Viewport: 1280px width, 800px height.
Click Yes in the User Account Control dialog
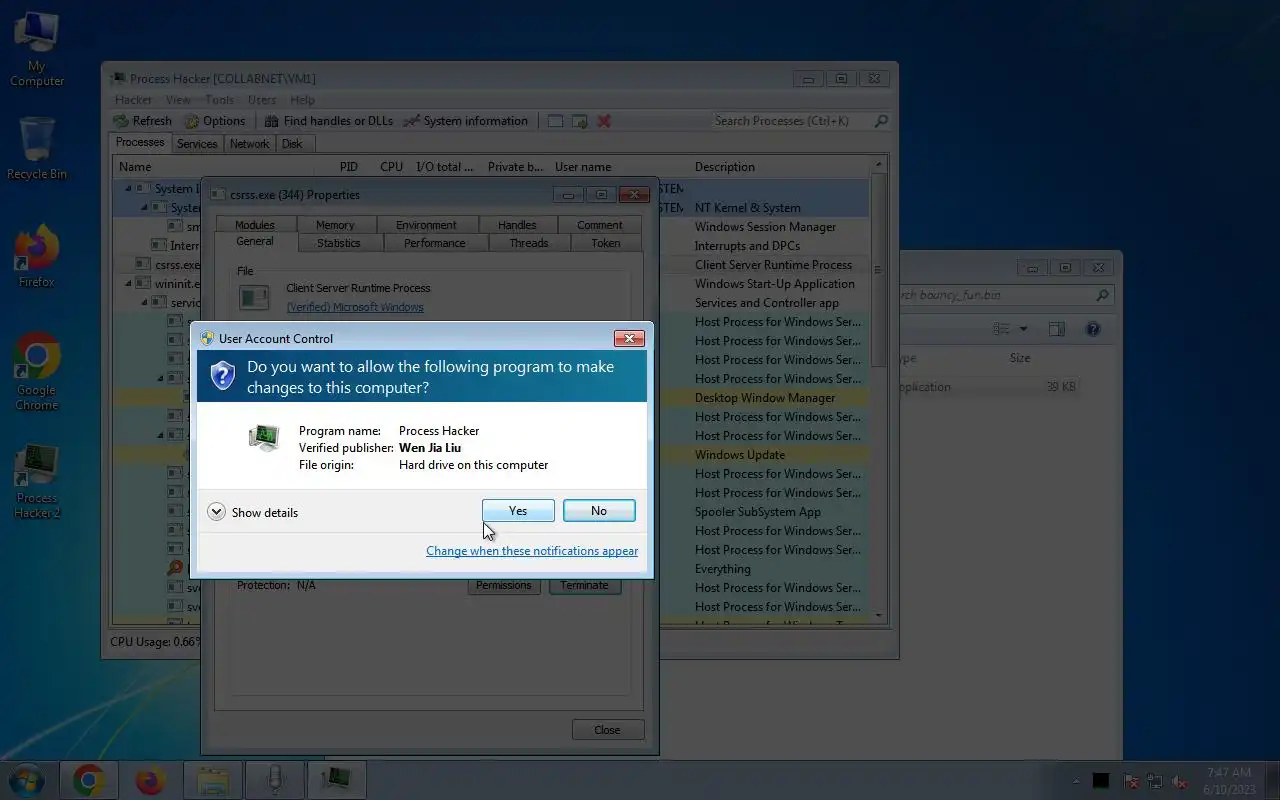click(518, 511)
